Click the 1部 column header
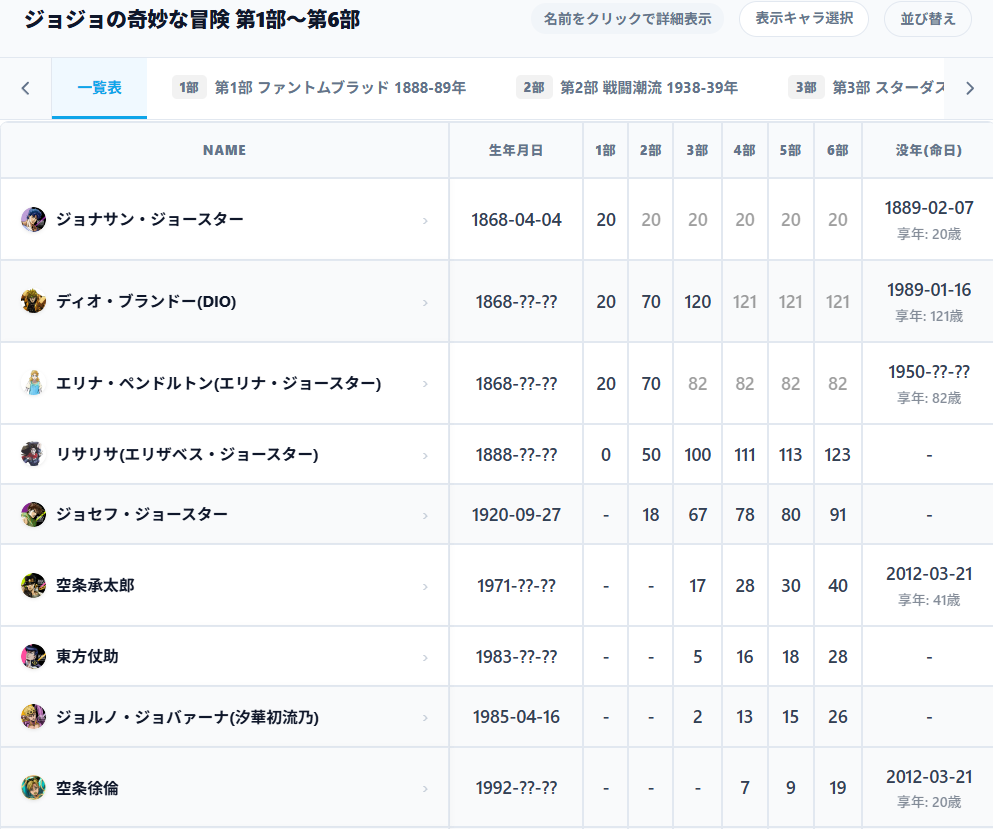The height and width of the screenshot is (829, 993). (x=605, y=150)
